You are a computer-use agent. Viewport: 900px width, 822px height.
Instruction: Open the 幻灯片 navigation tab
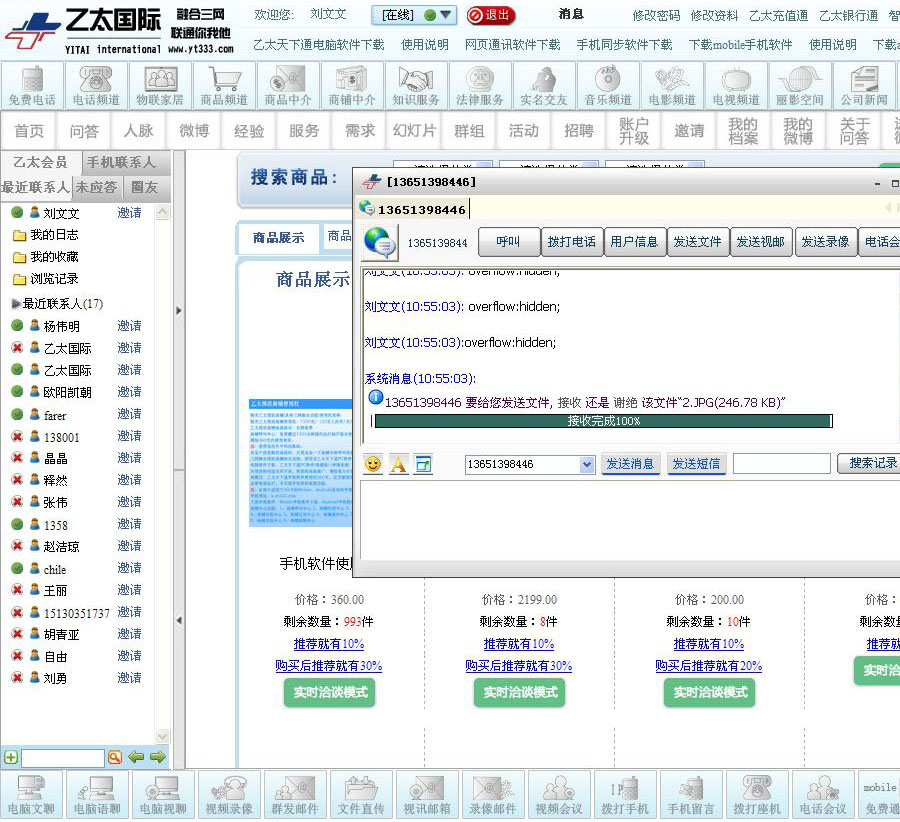point(414,131)
